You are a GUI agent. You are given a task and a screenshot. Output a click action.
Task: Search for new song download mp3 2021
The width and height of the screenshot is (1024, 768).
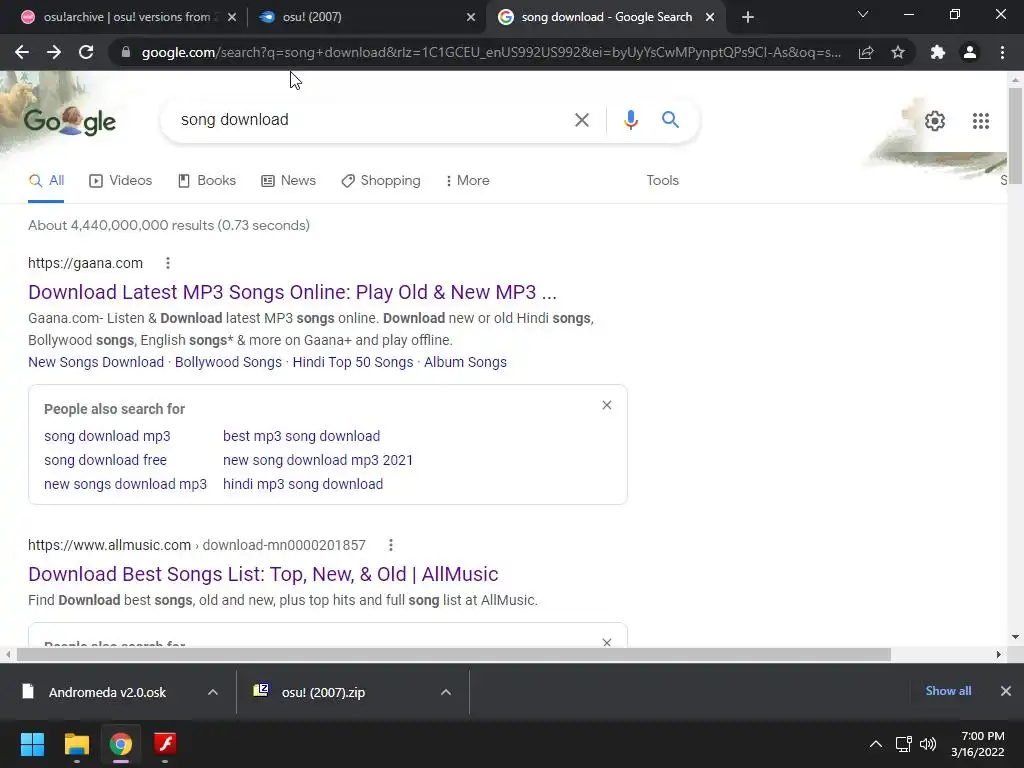(x=318, y=460)
